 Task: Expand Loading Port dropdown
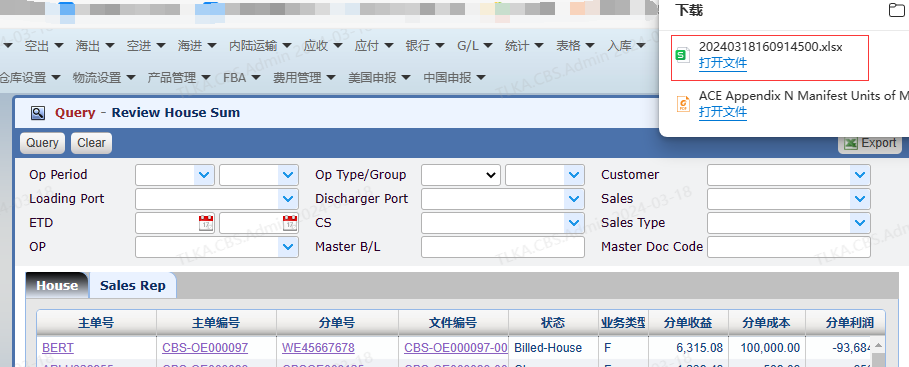coord(288,199)
